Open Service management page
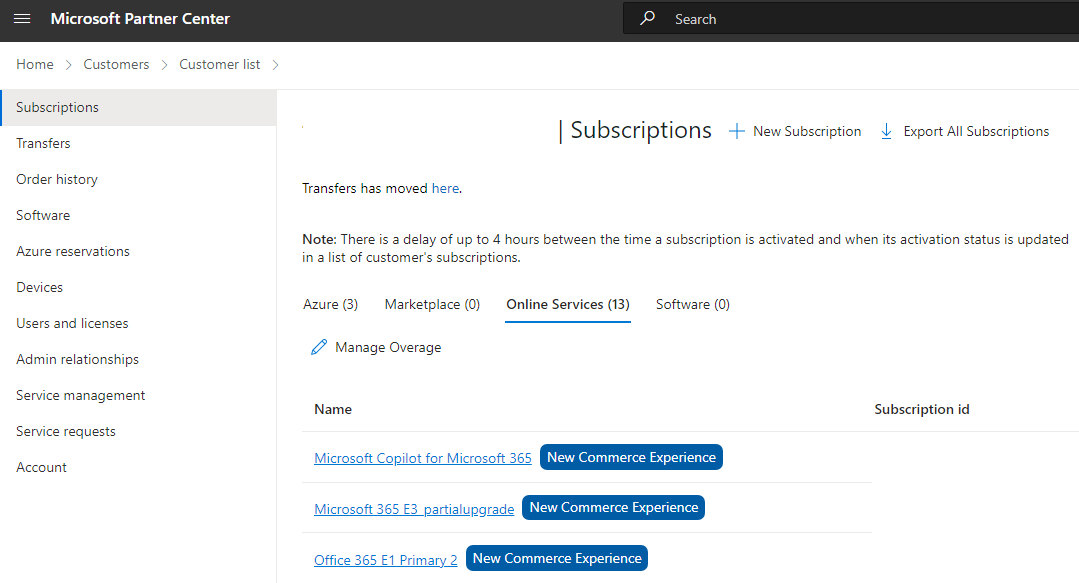1079x583 pixels. click(x=138, y=395)
